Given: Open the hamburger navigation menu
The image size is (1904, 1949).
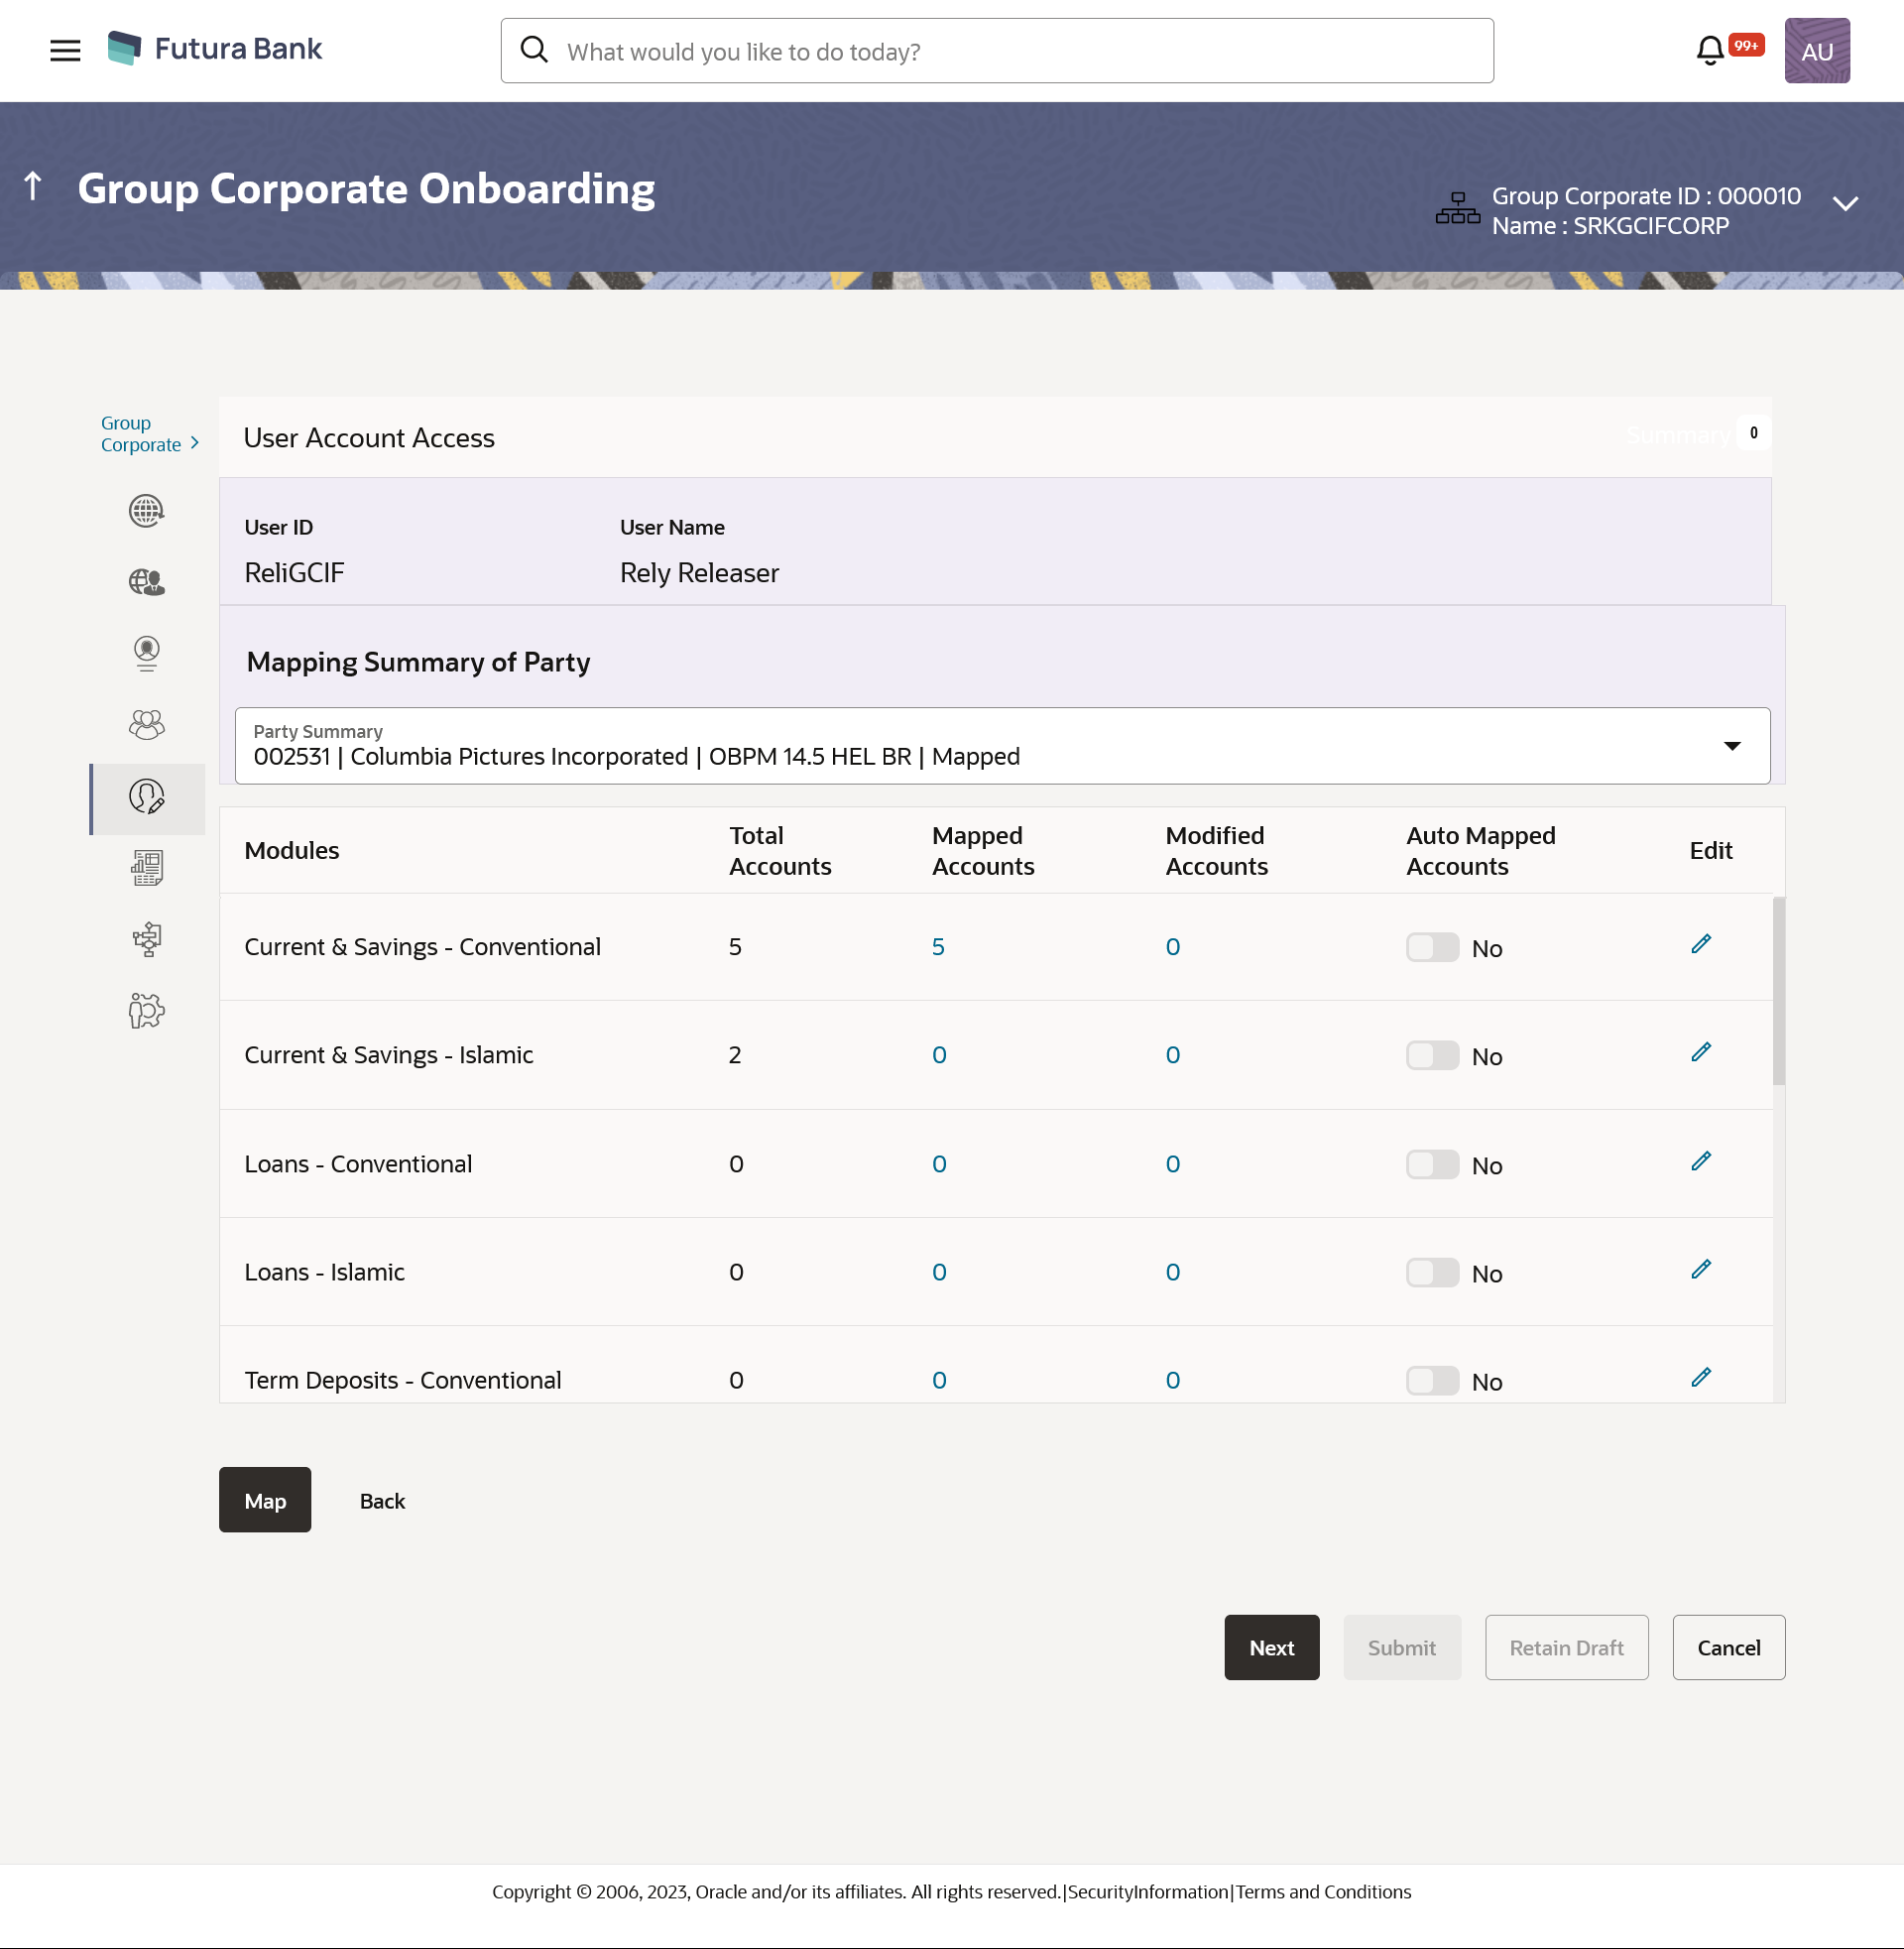Looking at the screenshot, I should 65,50.
